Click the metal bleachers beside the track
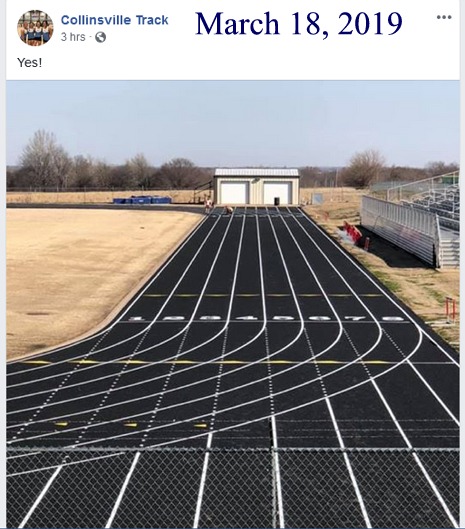Image resolution: width=465 pixels, height=529 pixels. (412, 219)
